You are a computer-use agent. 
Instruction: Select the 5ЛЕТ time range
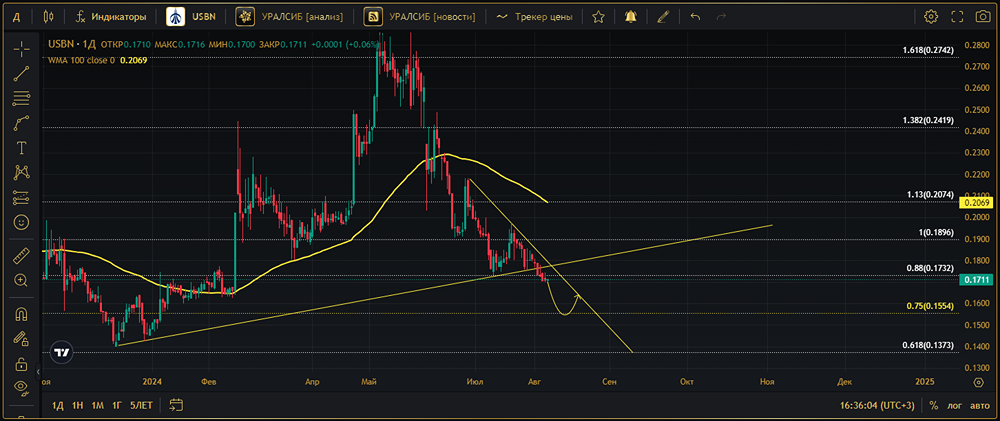click(141, 405)
